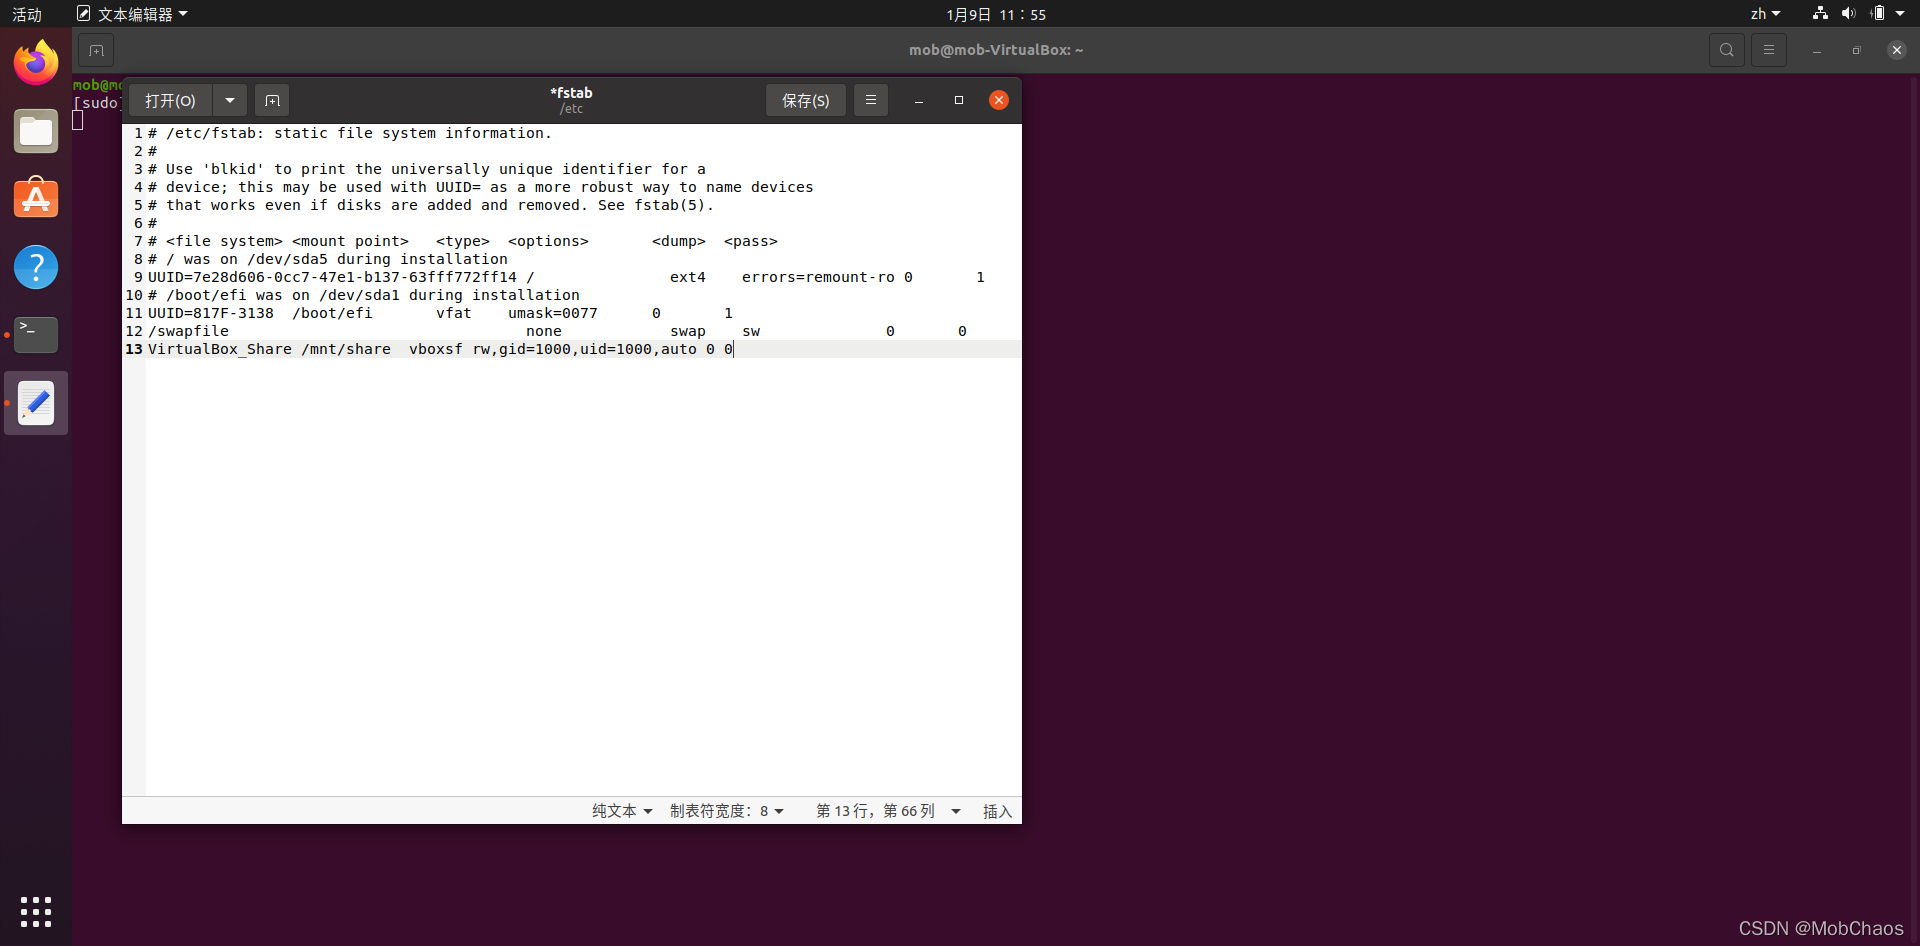The image size is (1920, 946).
Task: Open volume indicator in top bar
Action: tap(1848, 14)
